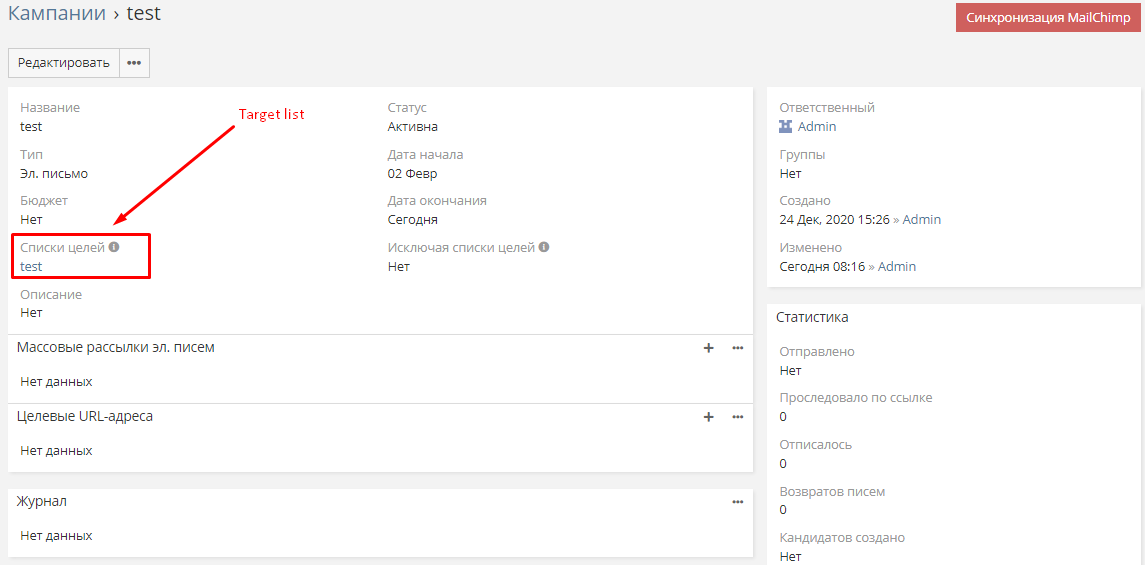
Task: Click info icon beside Списки целей
Action: tap(114, 247)
